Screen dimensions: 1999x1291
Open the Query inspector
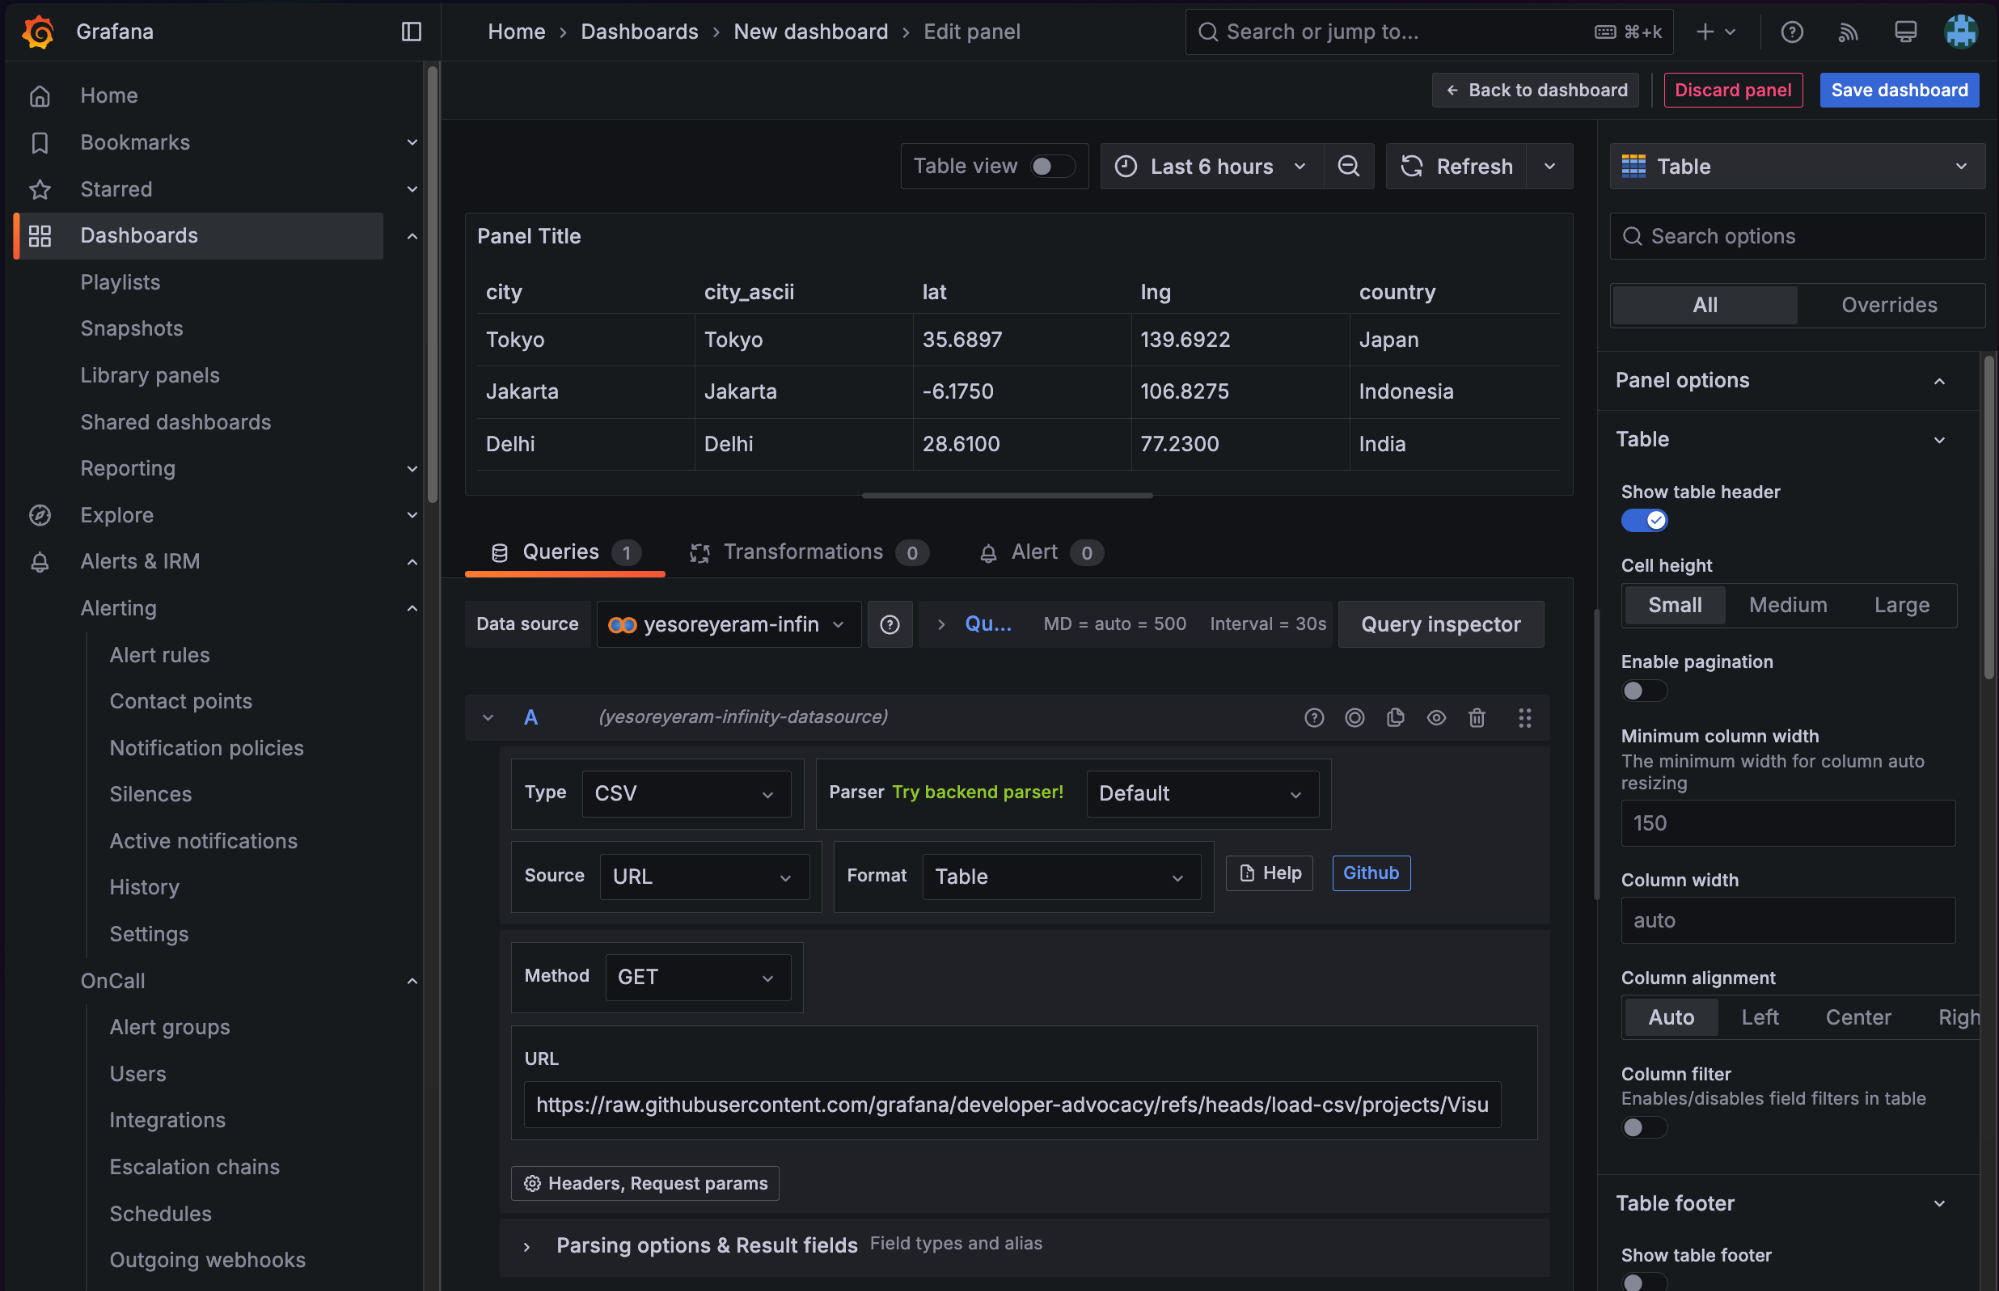(x=1440, y=624)
